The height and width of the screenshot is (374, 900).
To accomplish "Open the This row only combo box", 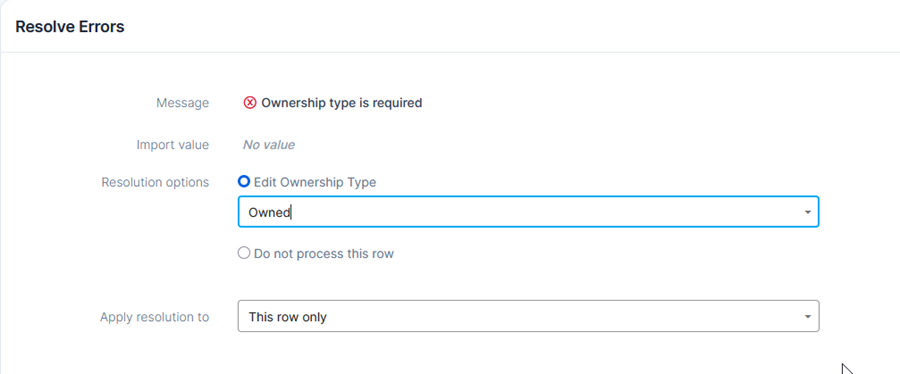I will 528,316.
